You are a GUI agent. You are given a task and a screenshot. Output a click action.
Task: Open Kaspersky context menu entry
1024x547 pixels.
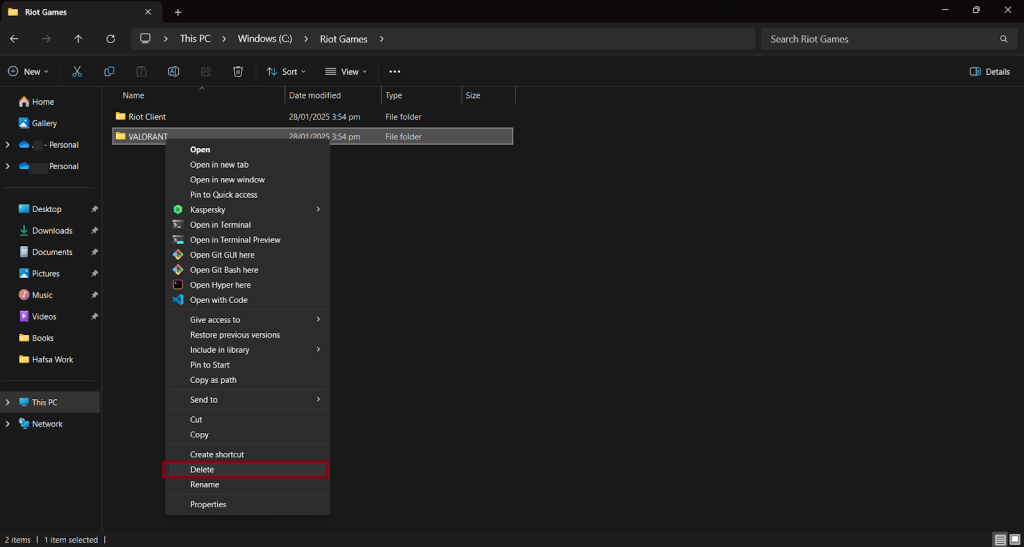pyautogui.click(x=248, y=210)
